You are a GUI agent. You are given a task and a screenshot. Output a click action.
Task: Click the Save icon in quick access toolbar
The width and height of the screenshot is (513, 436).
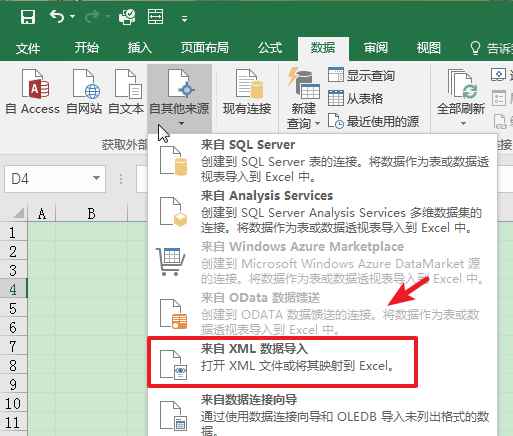tap(28, 17)
